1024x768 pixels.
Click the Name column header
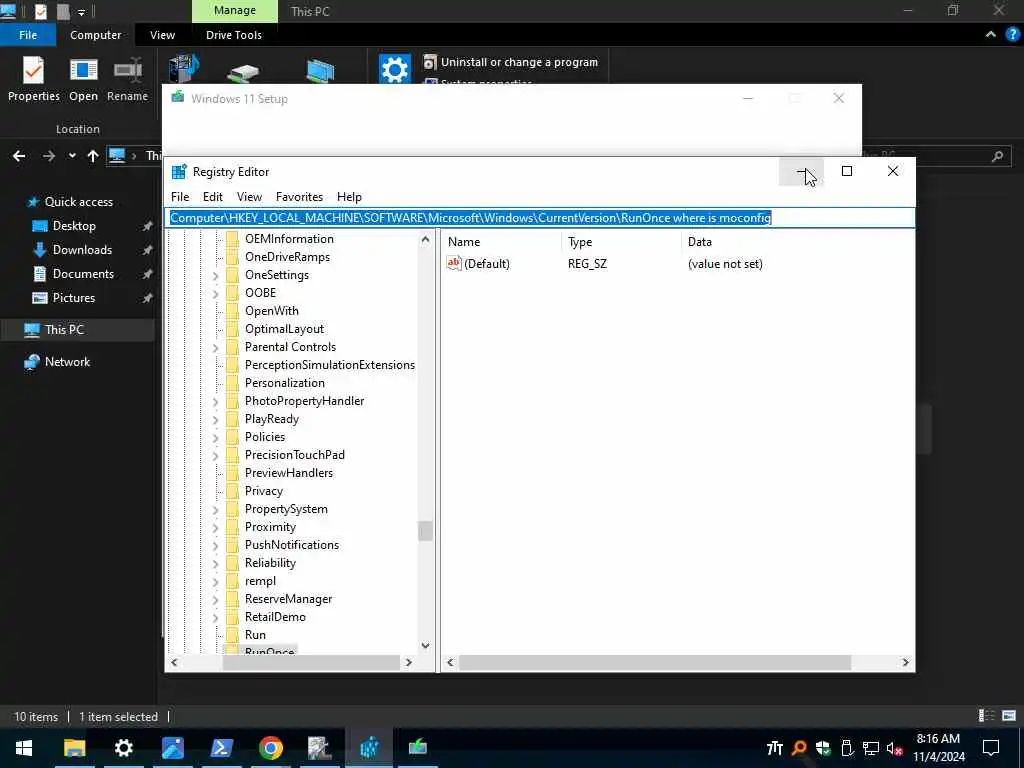click(x=464, y=242)
